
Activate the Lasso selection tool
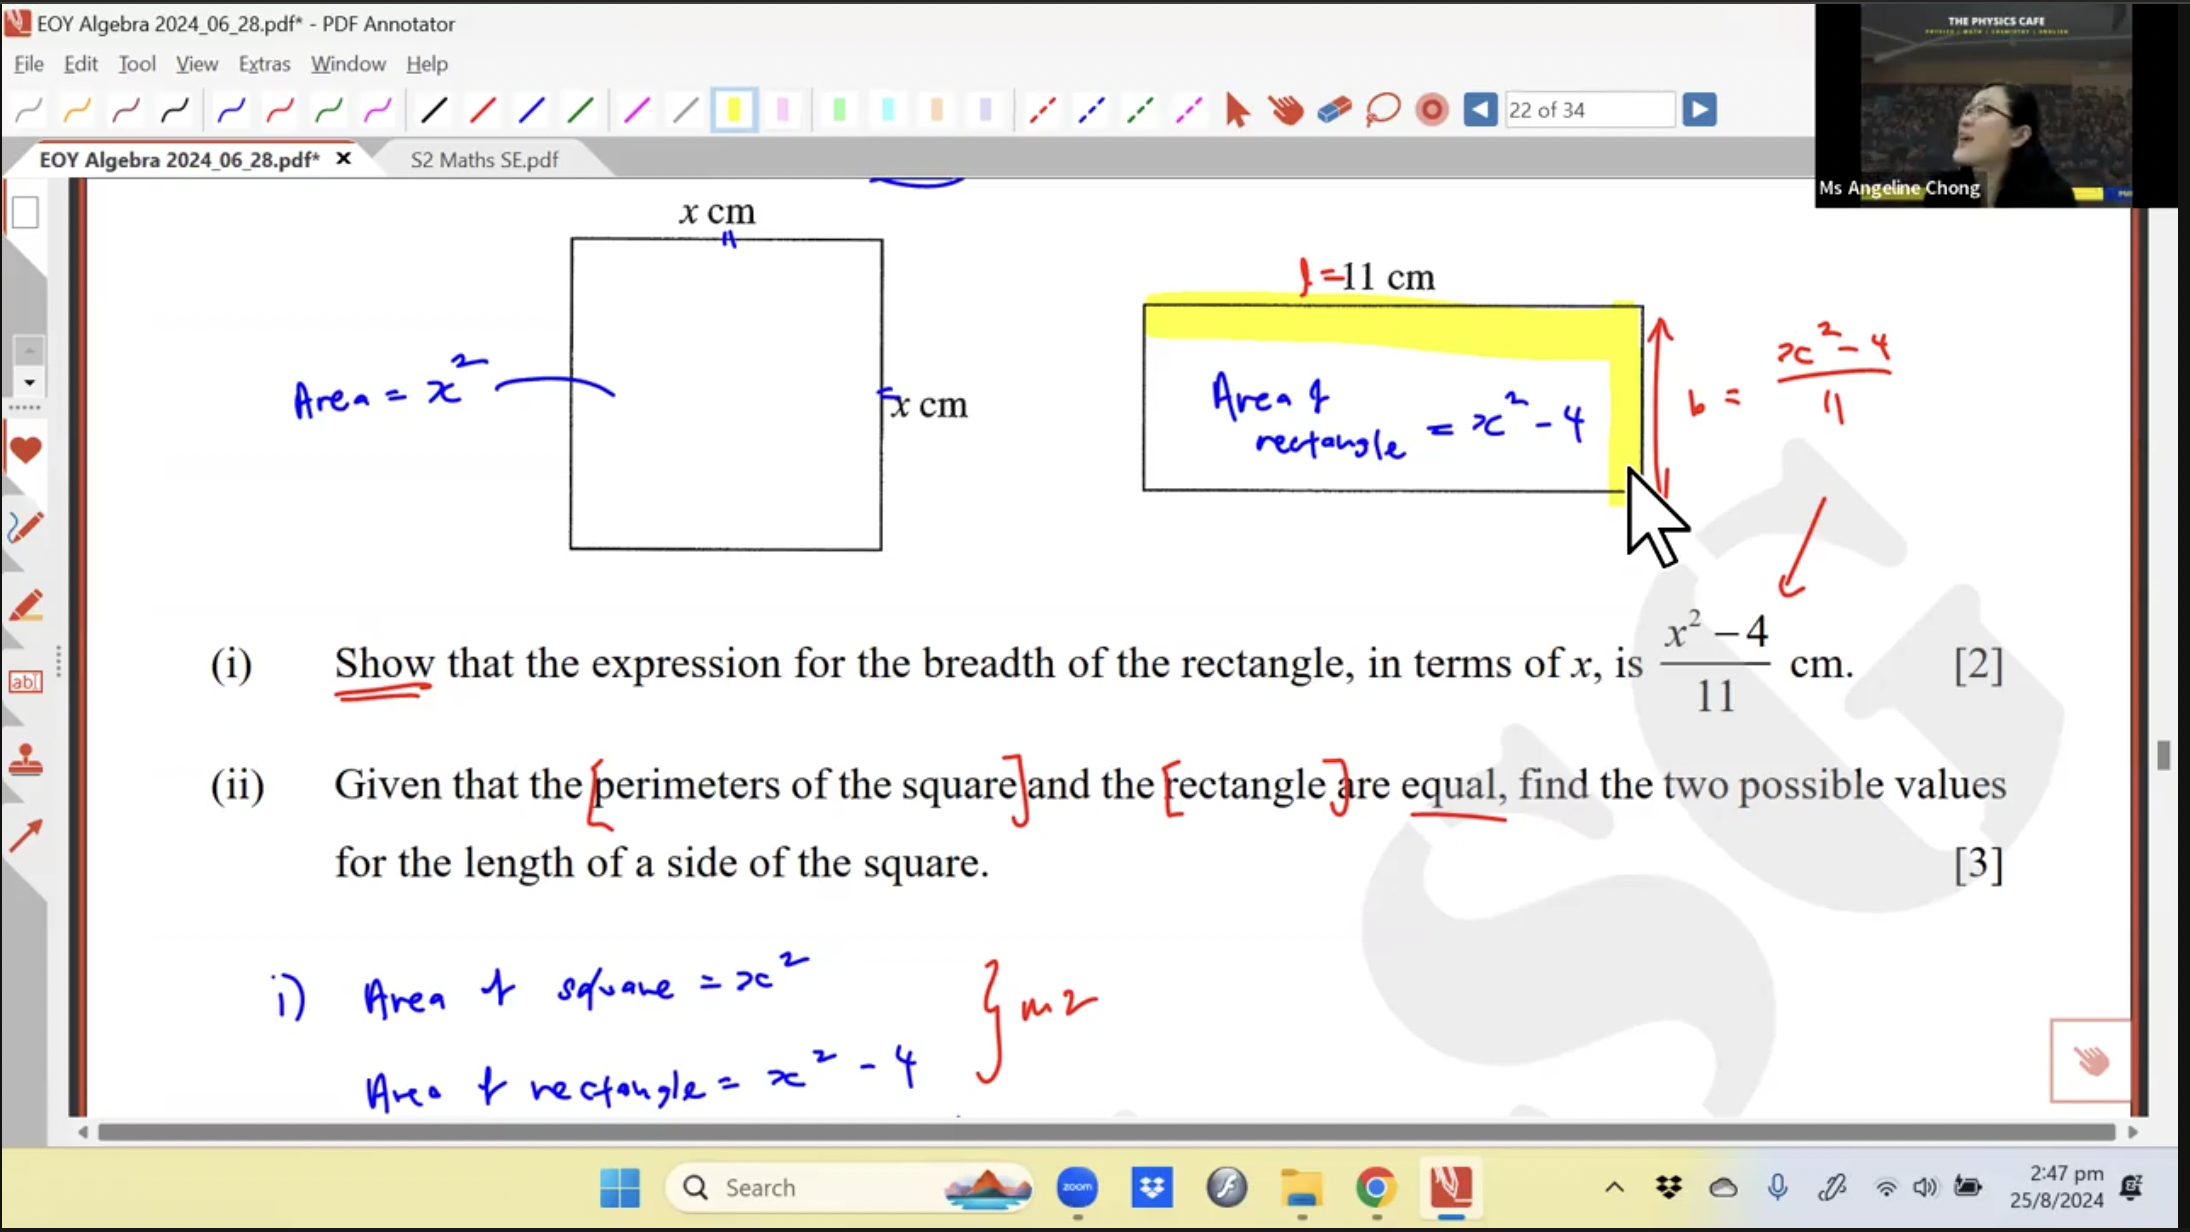click(x=1383, y=110)
